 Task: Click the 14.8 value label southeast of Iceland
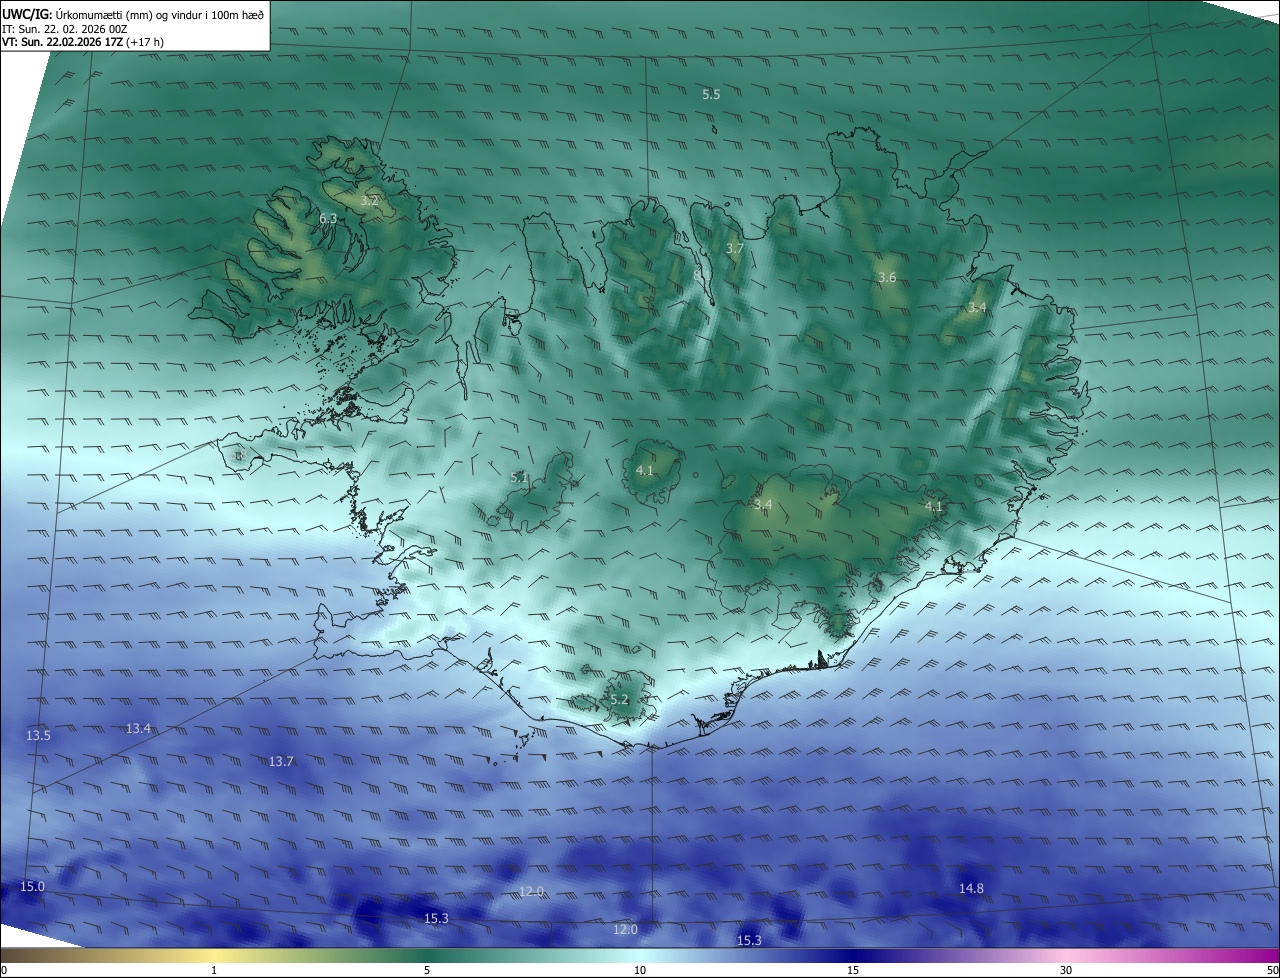tap(971, 888)
